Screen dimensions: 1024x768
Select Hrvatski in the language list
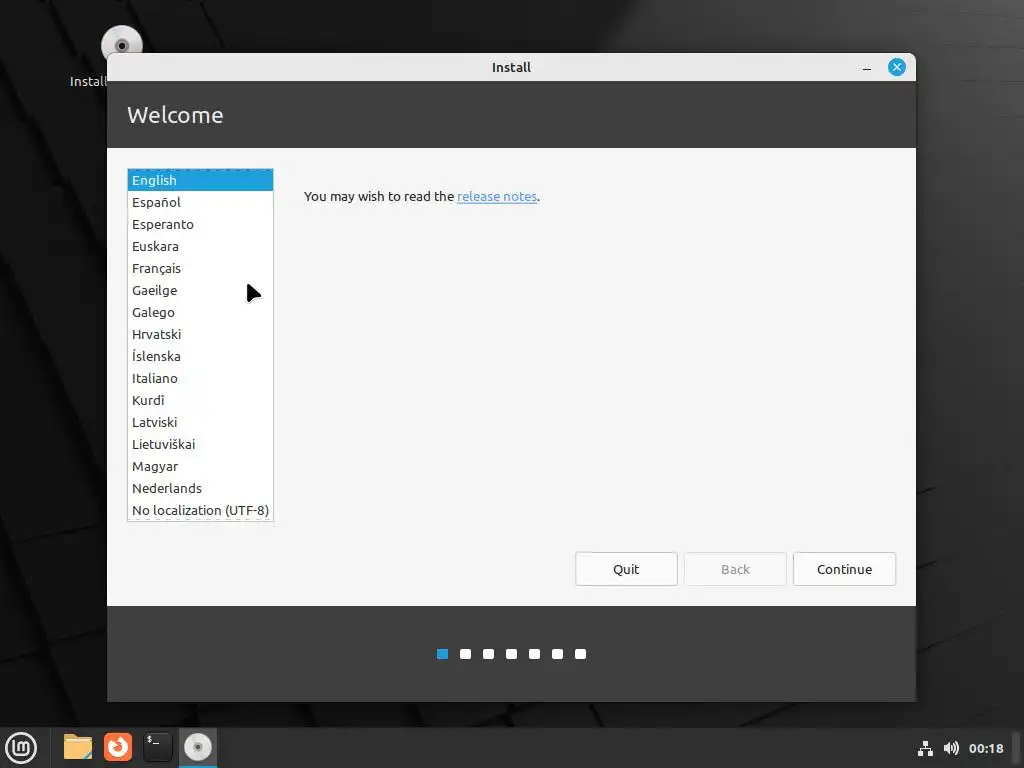point(200,334)
